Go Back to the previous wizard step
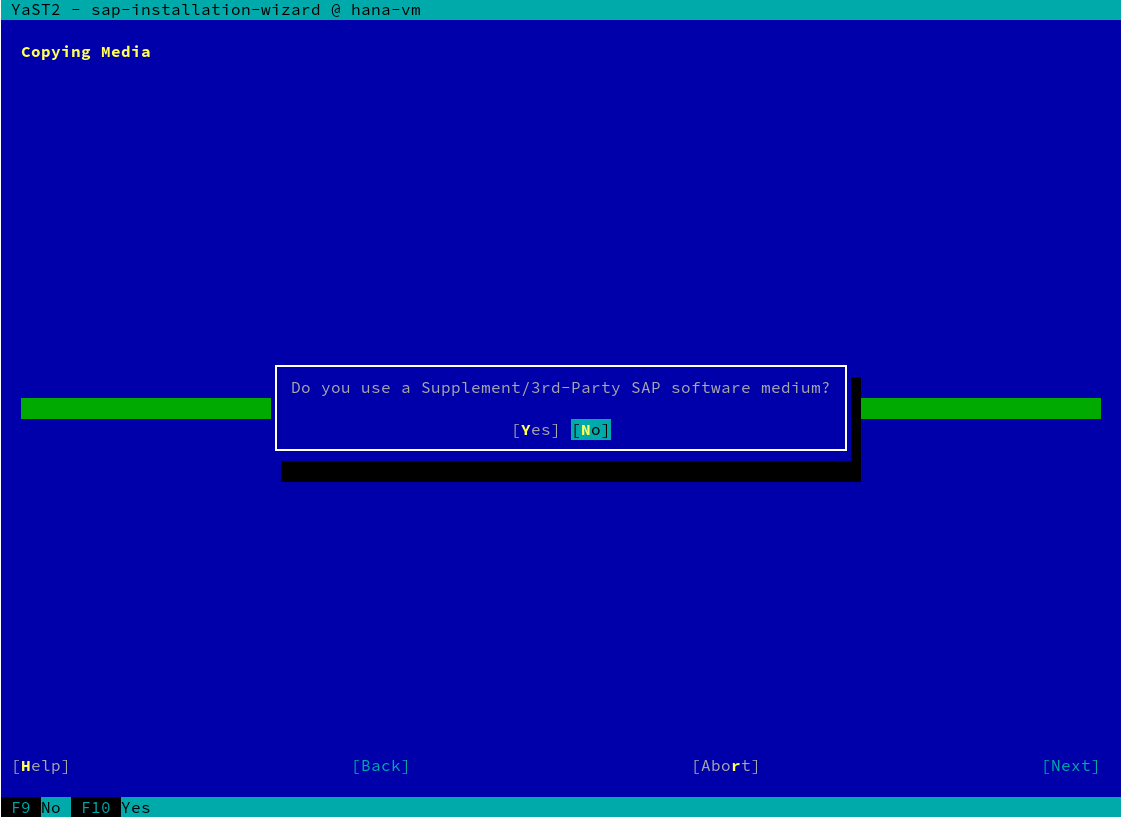Image resolution: width=1122 pixels, height=817 pixels. (381, 766)
